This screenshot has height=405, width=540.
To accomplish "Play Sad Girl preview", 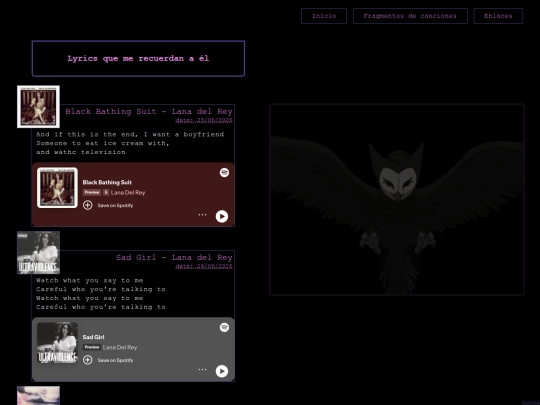I will [x=222, y=371].
